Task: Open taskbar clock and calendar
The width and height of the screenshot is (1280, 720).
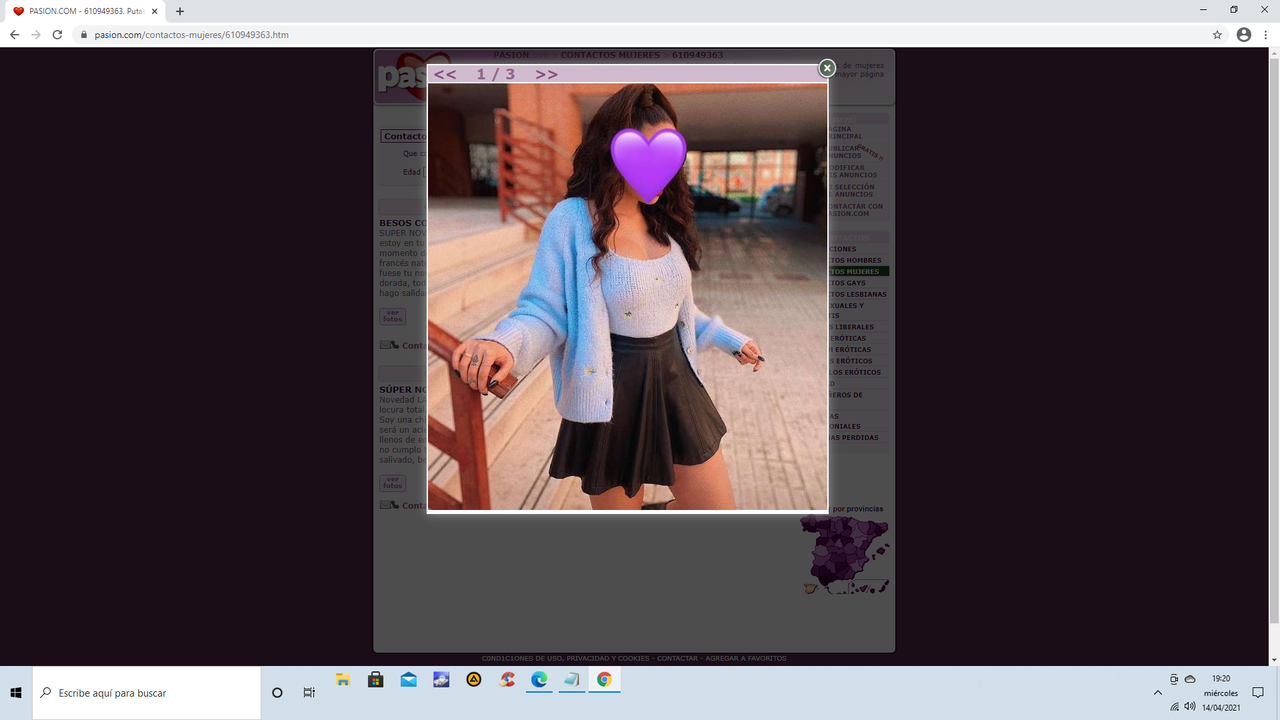Action: click(x=1221, y=693)
